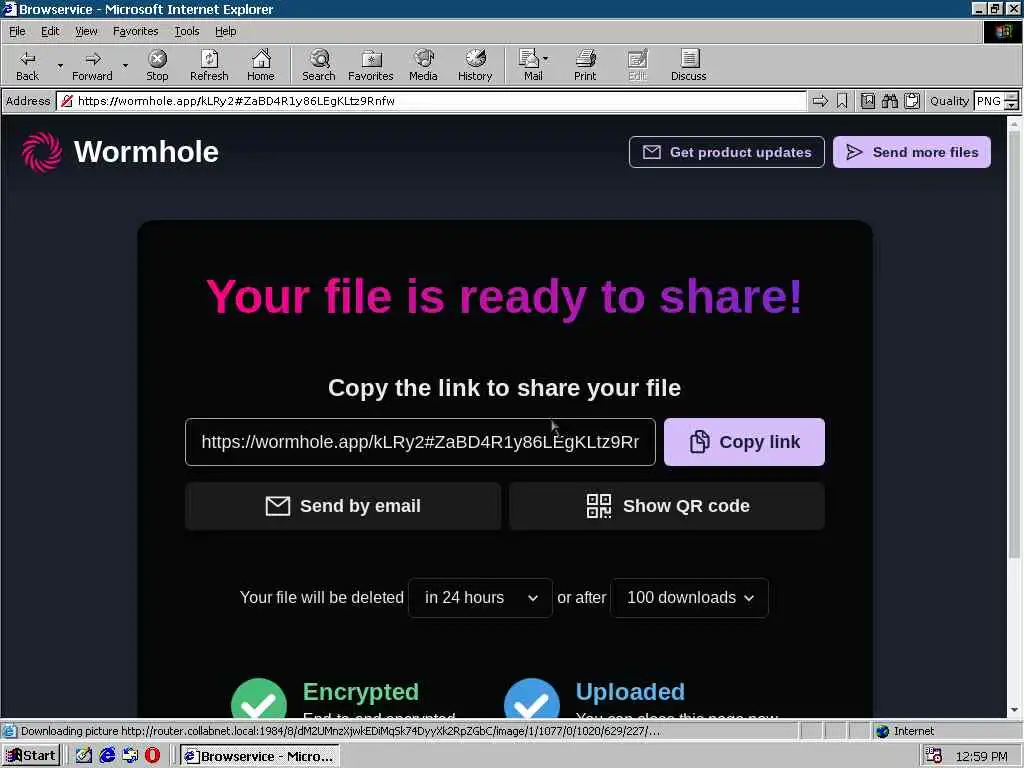Open the View menu
This screenshot has width=1024, height=768.
coord(86,31)
